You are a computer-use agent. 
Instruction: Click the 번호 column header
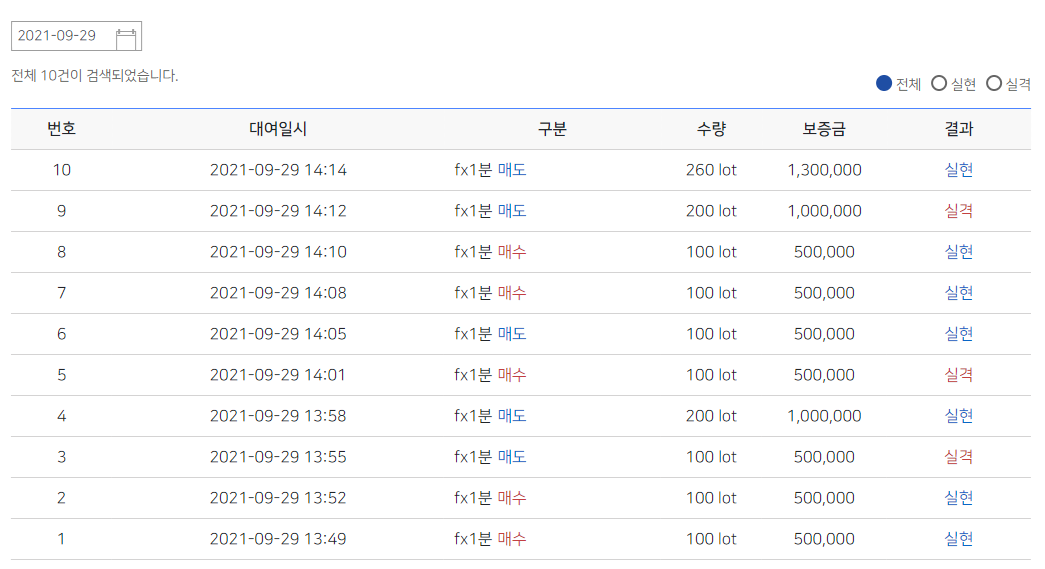tap(61, 129)
